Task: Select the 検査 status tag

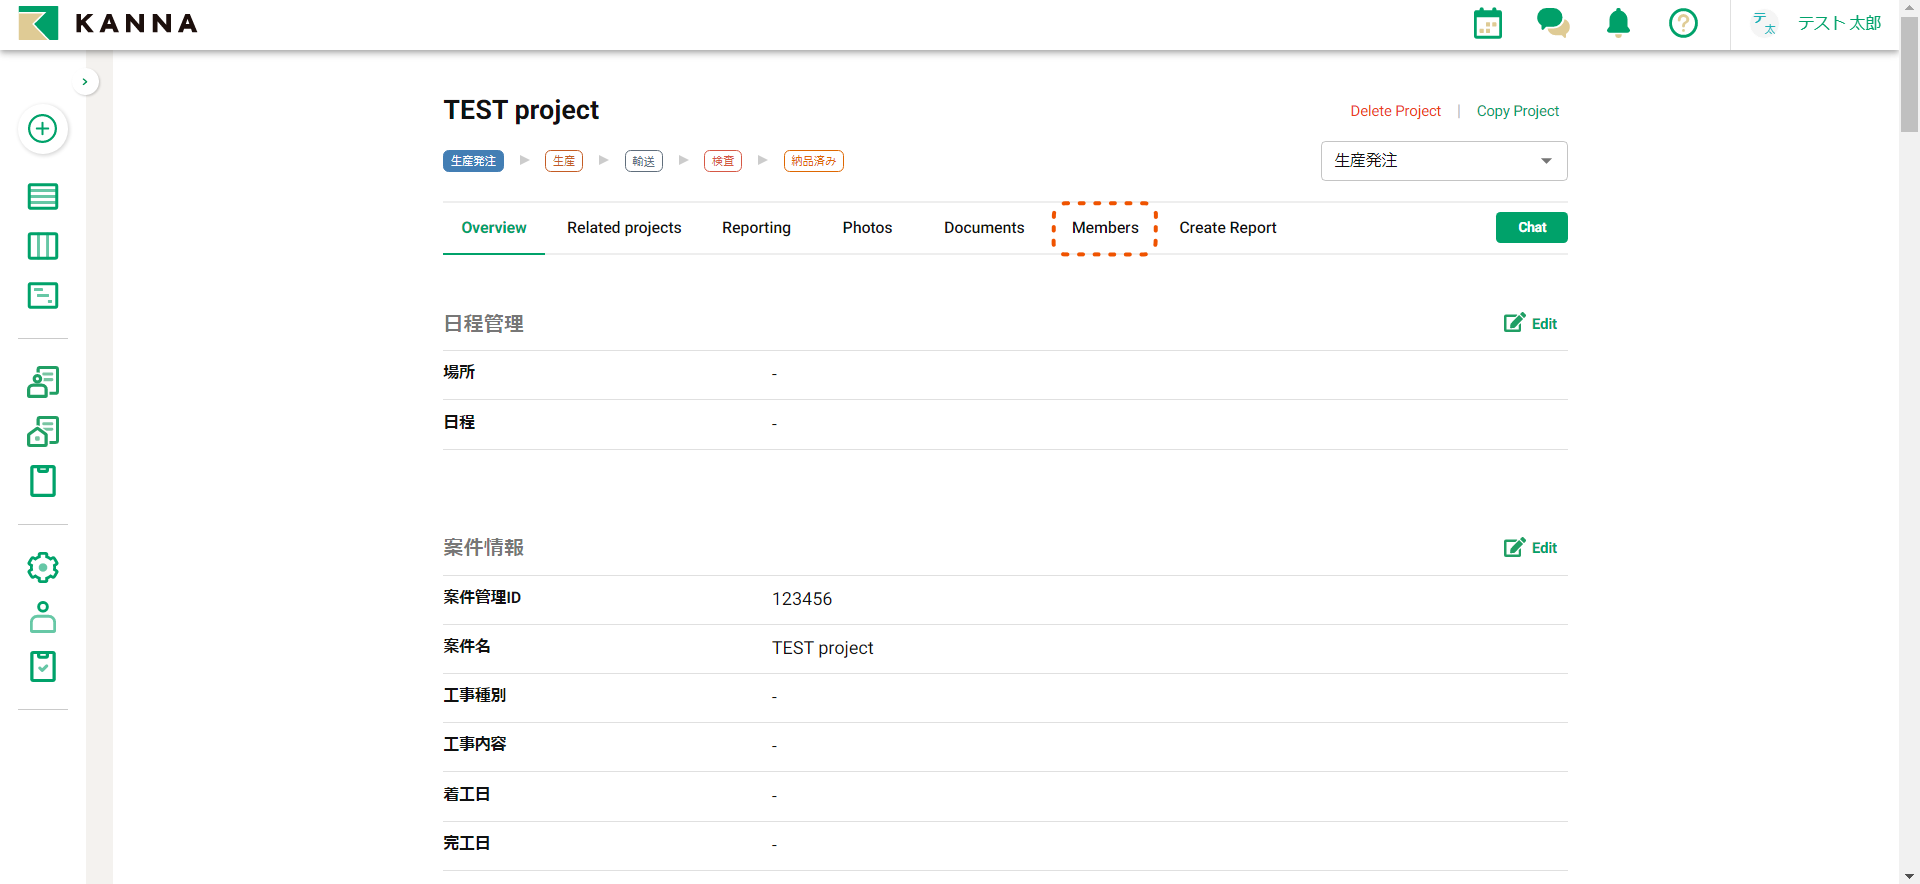Action: click(722, 161)
